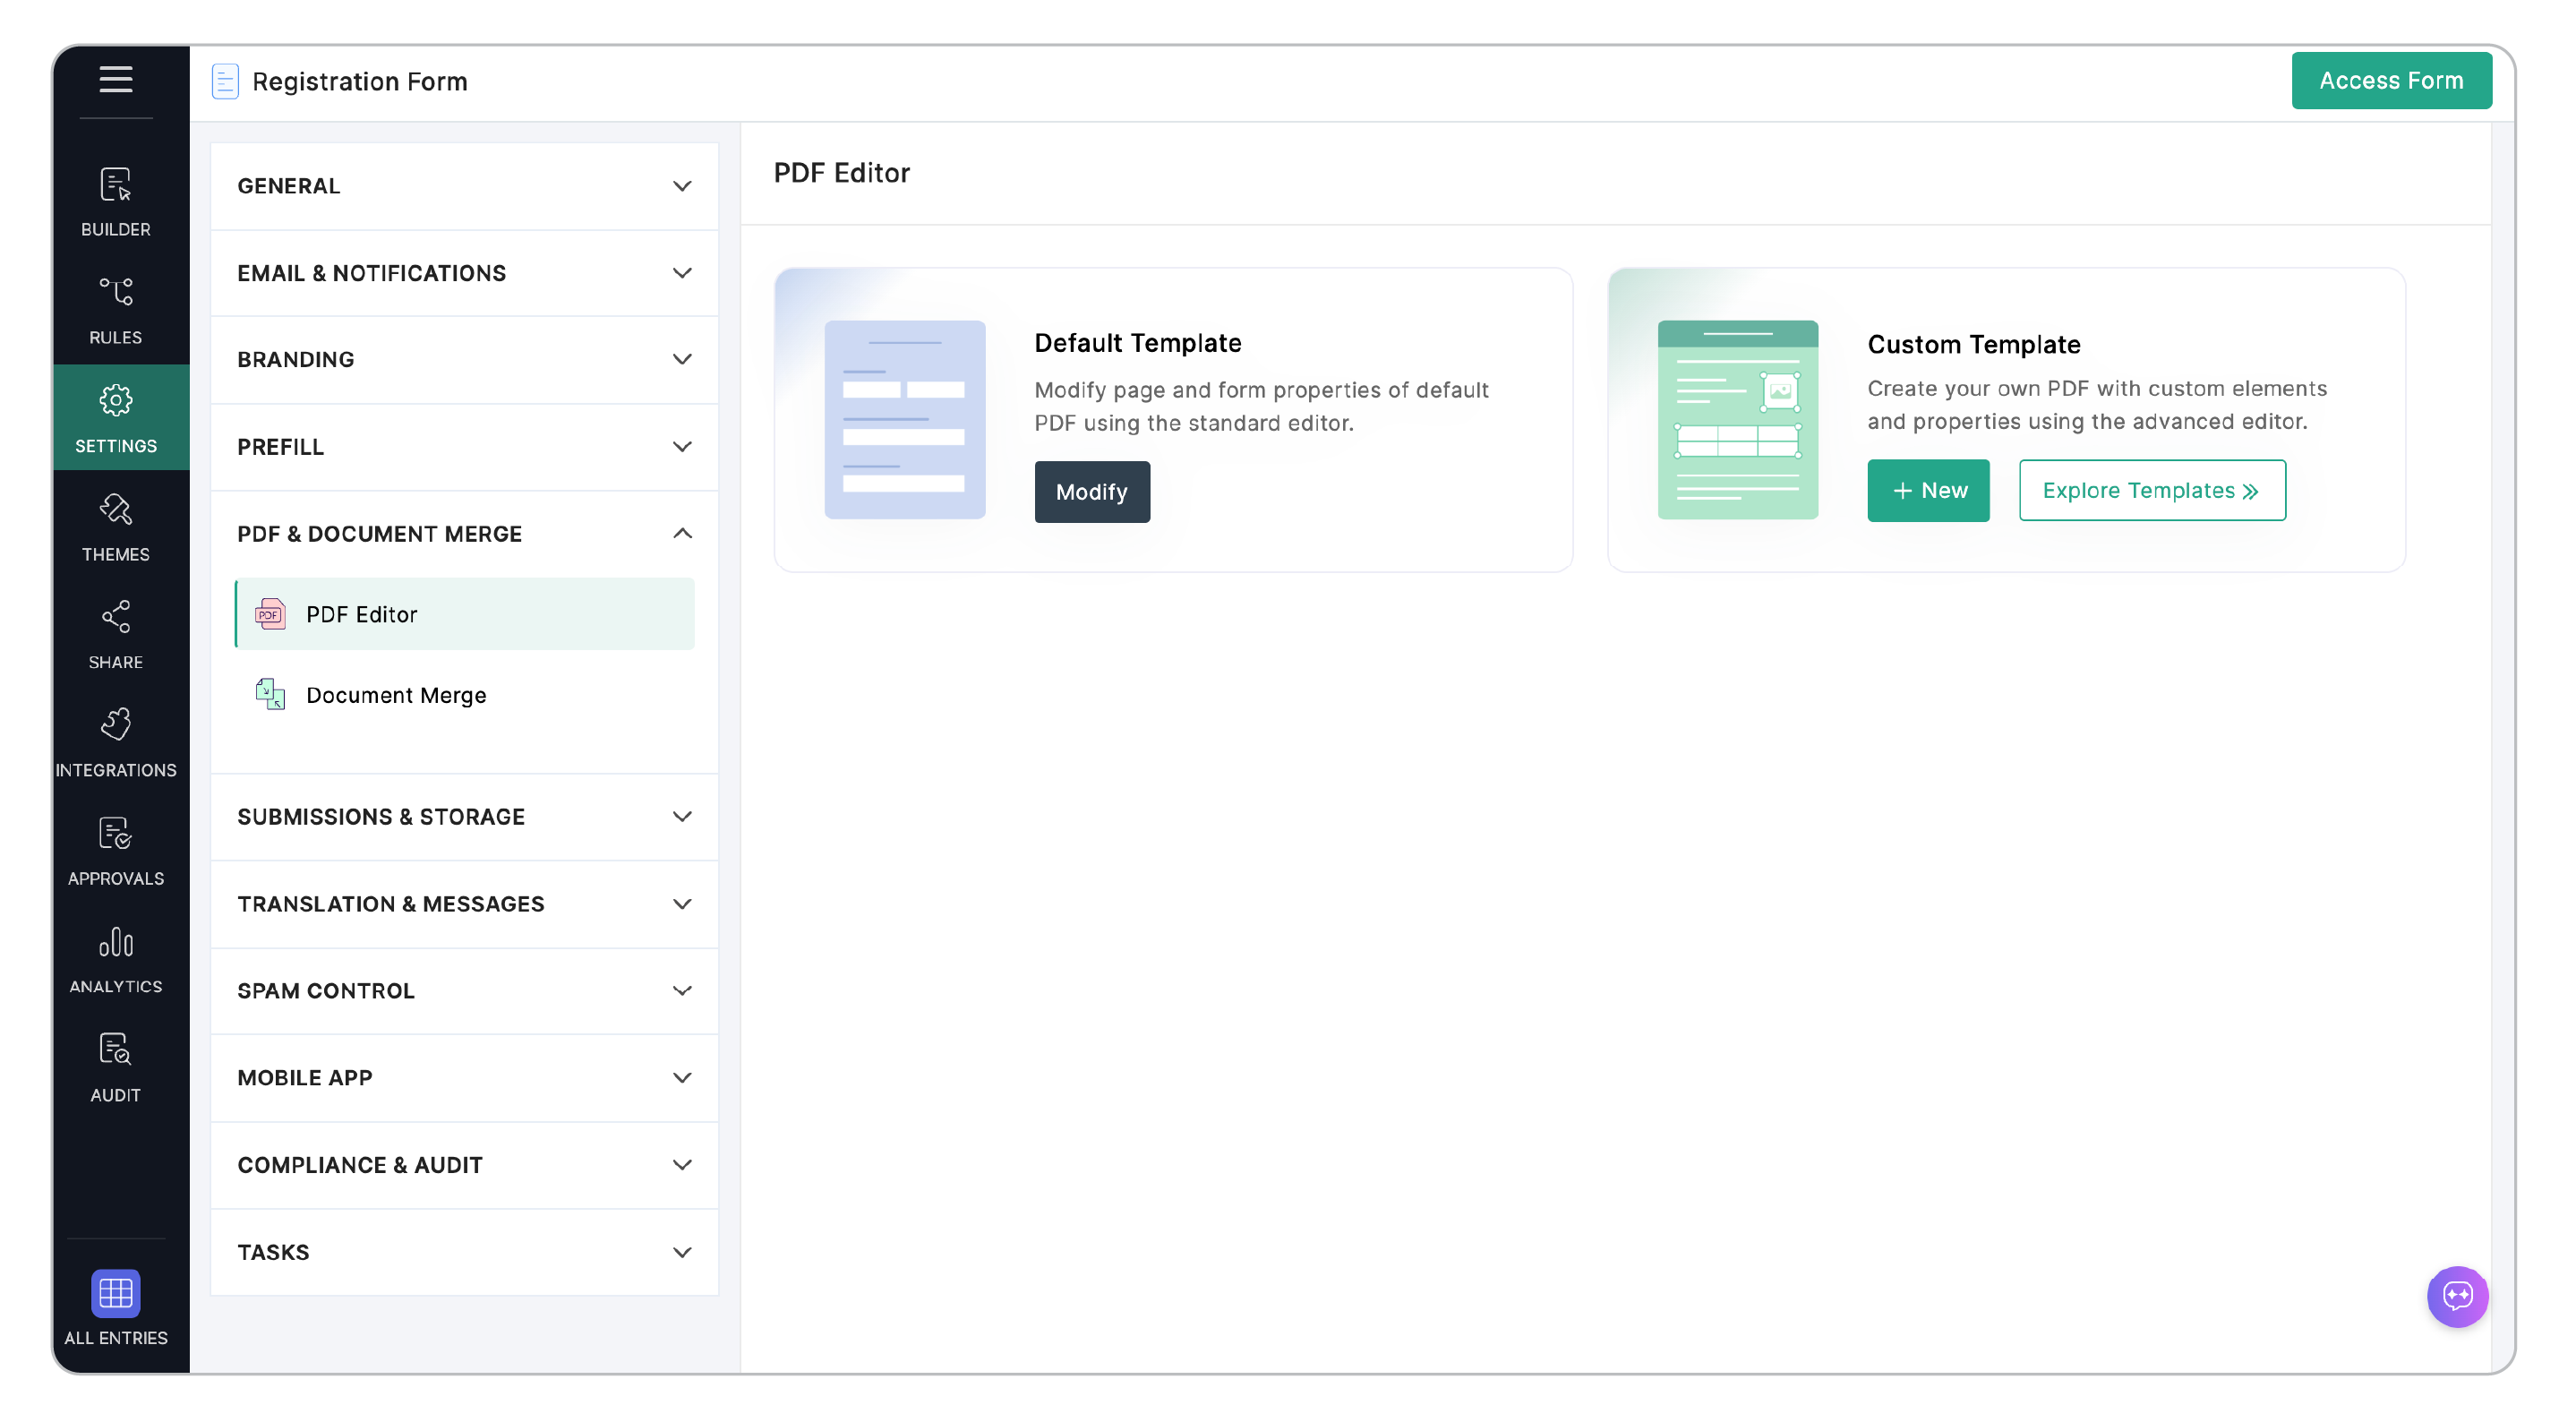
Task: Open All Entries grid
Action: click(x=116, y=1308)
